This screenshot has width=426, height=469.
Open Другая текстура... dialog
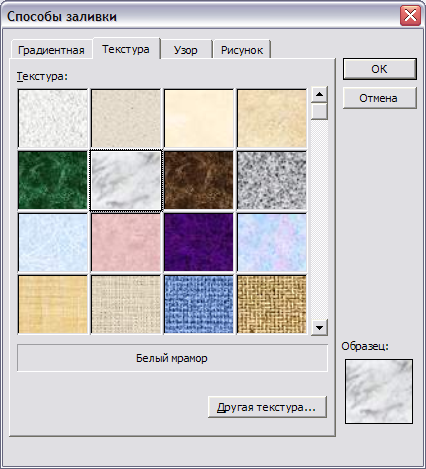(267, 407)
